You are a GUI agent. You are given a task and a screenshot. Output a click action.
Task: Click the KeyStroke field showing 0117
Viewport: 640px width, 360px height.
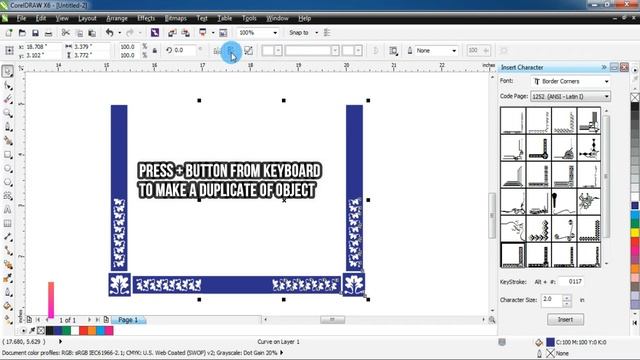tap(571, 282)
